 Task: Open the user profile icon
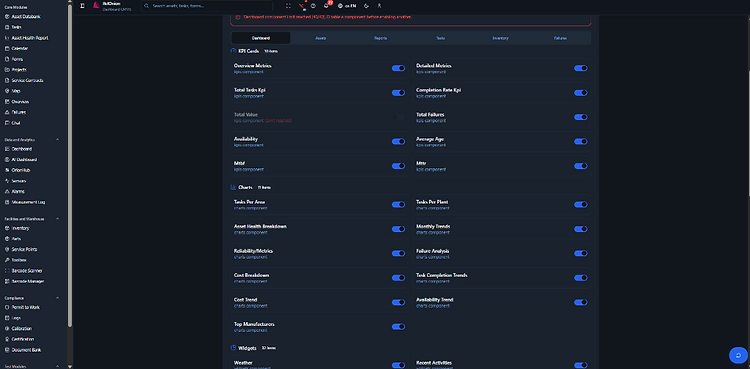(x=379, y=6)
